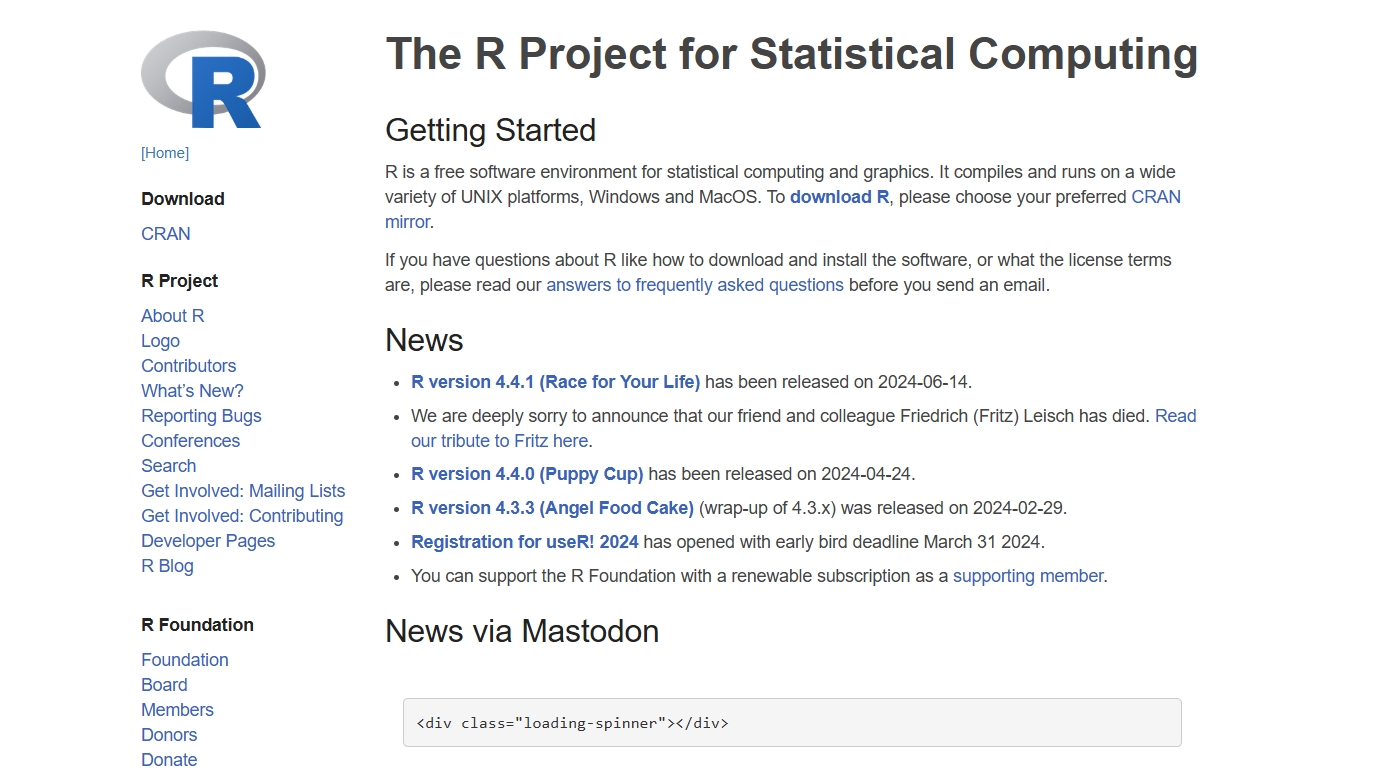Click the download R link
1374x782 pixels.
840,197
